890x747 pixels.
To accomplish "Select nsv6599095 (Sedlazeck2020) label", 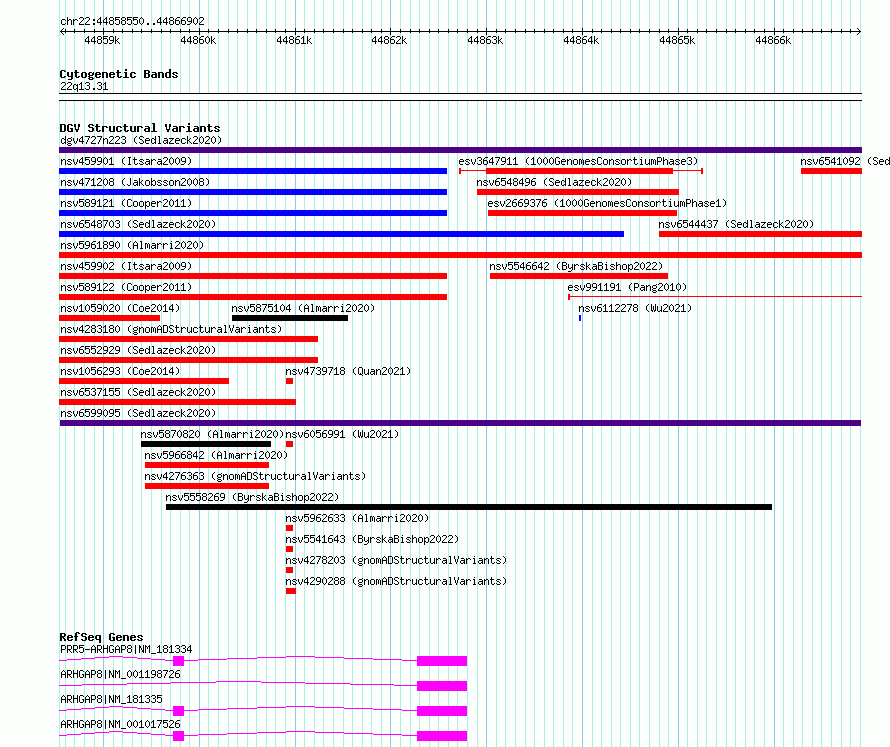I will coord(138,413).
